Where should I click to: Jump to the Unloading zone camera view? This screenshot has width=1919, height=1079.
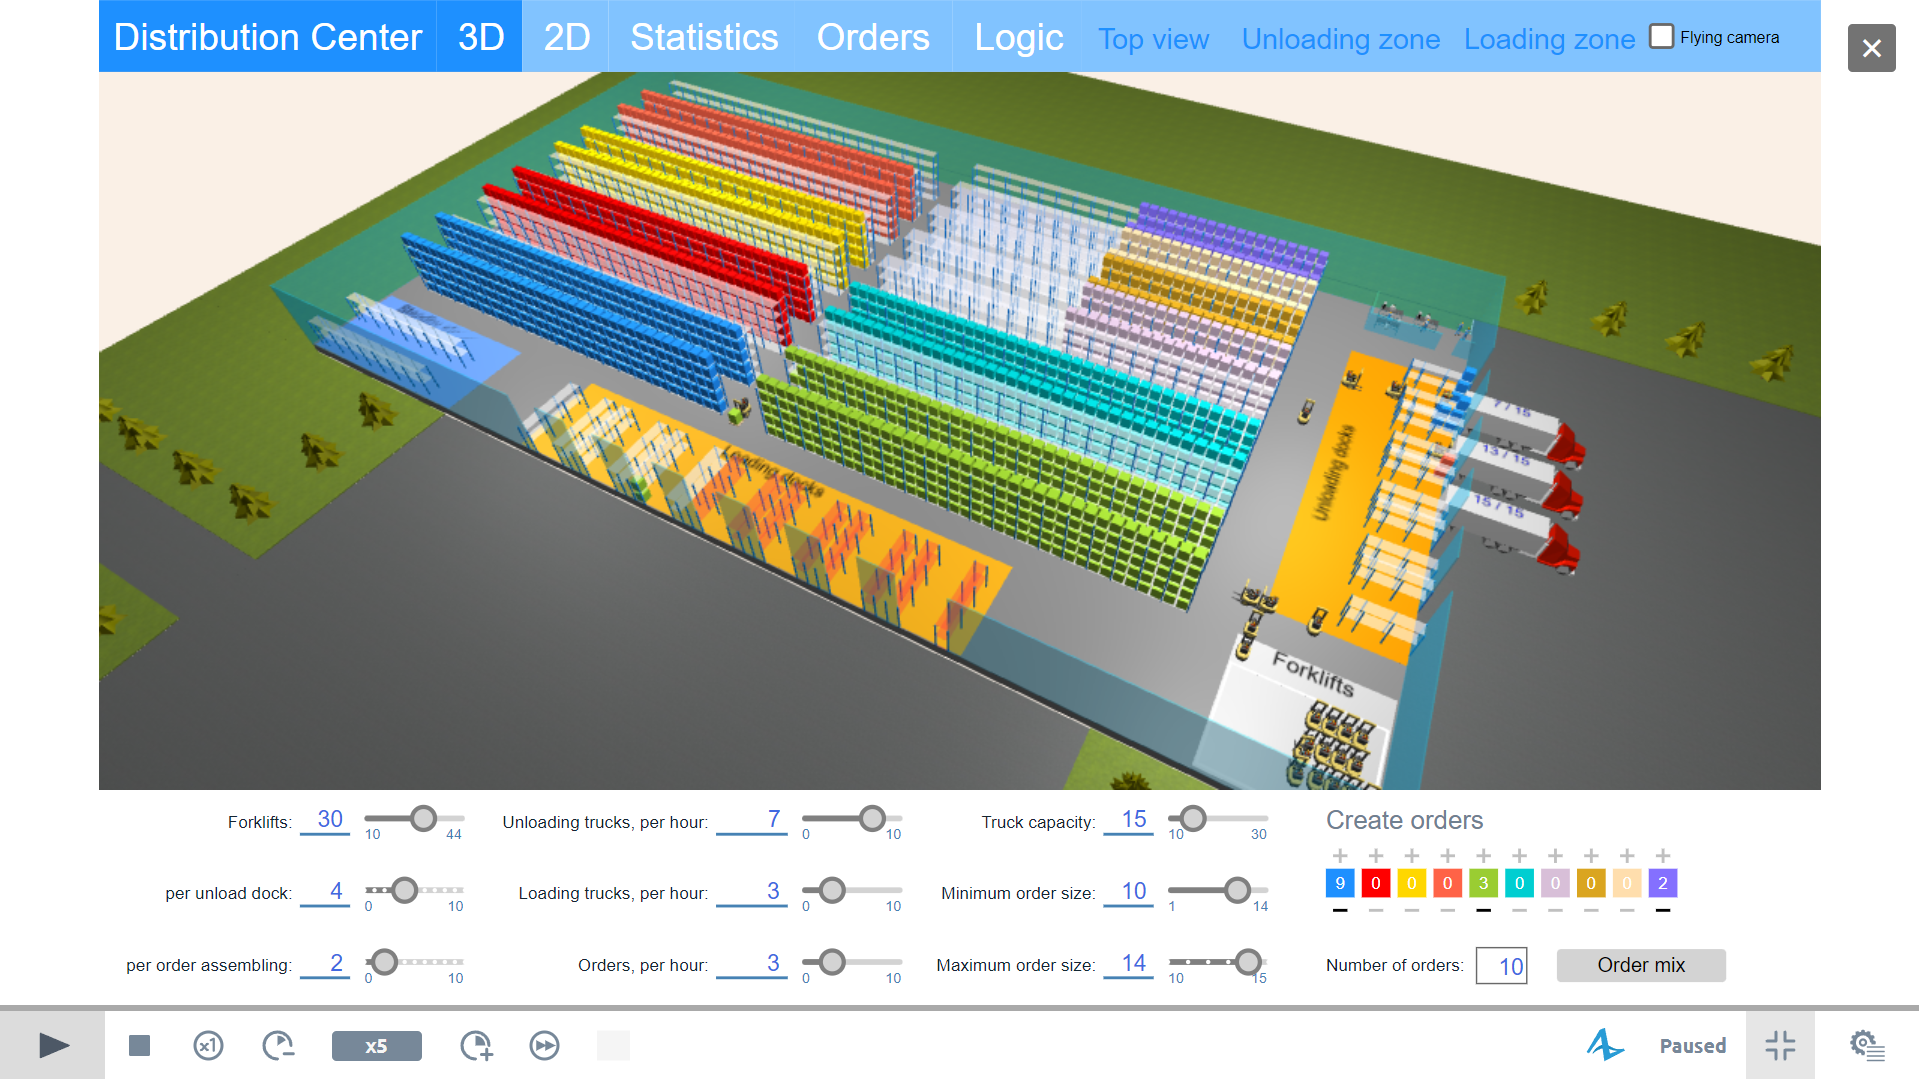[1340, 39]
